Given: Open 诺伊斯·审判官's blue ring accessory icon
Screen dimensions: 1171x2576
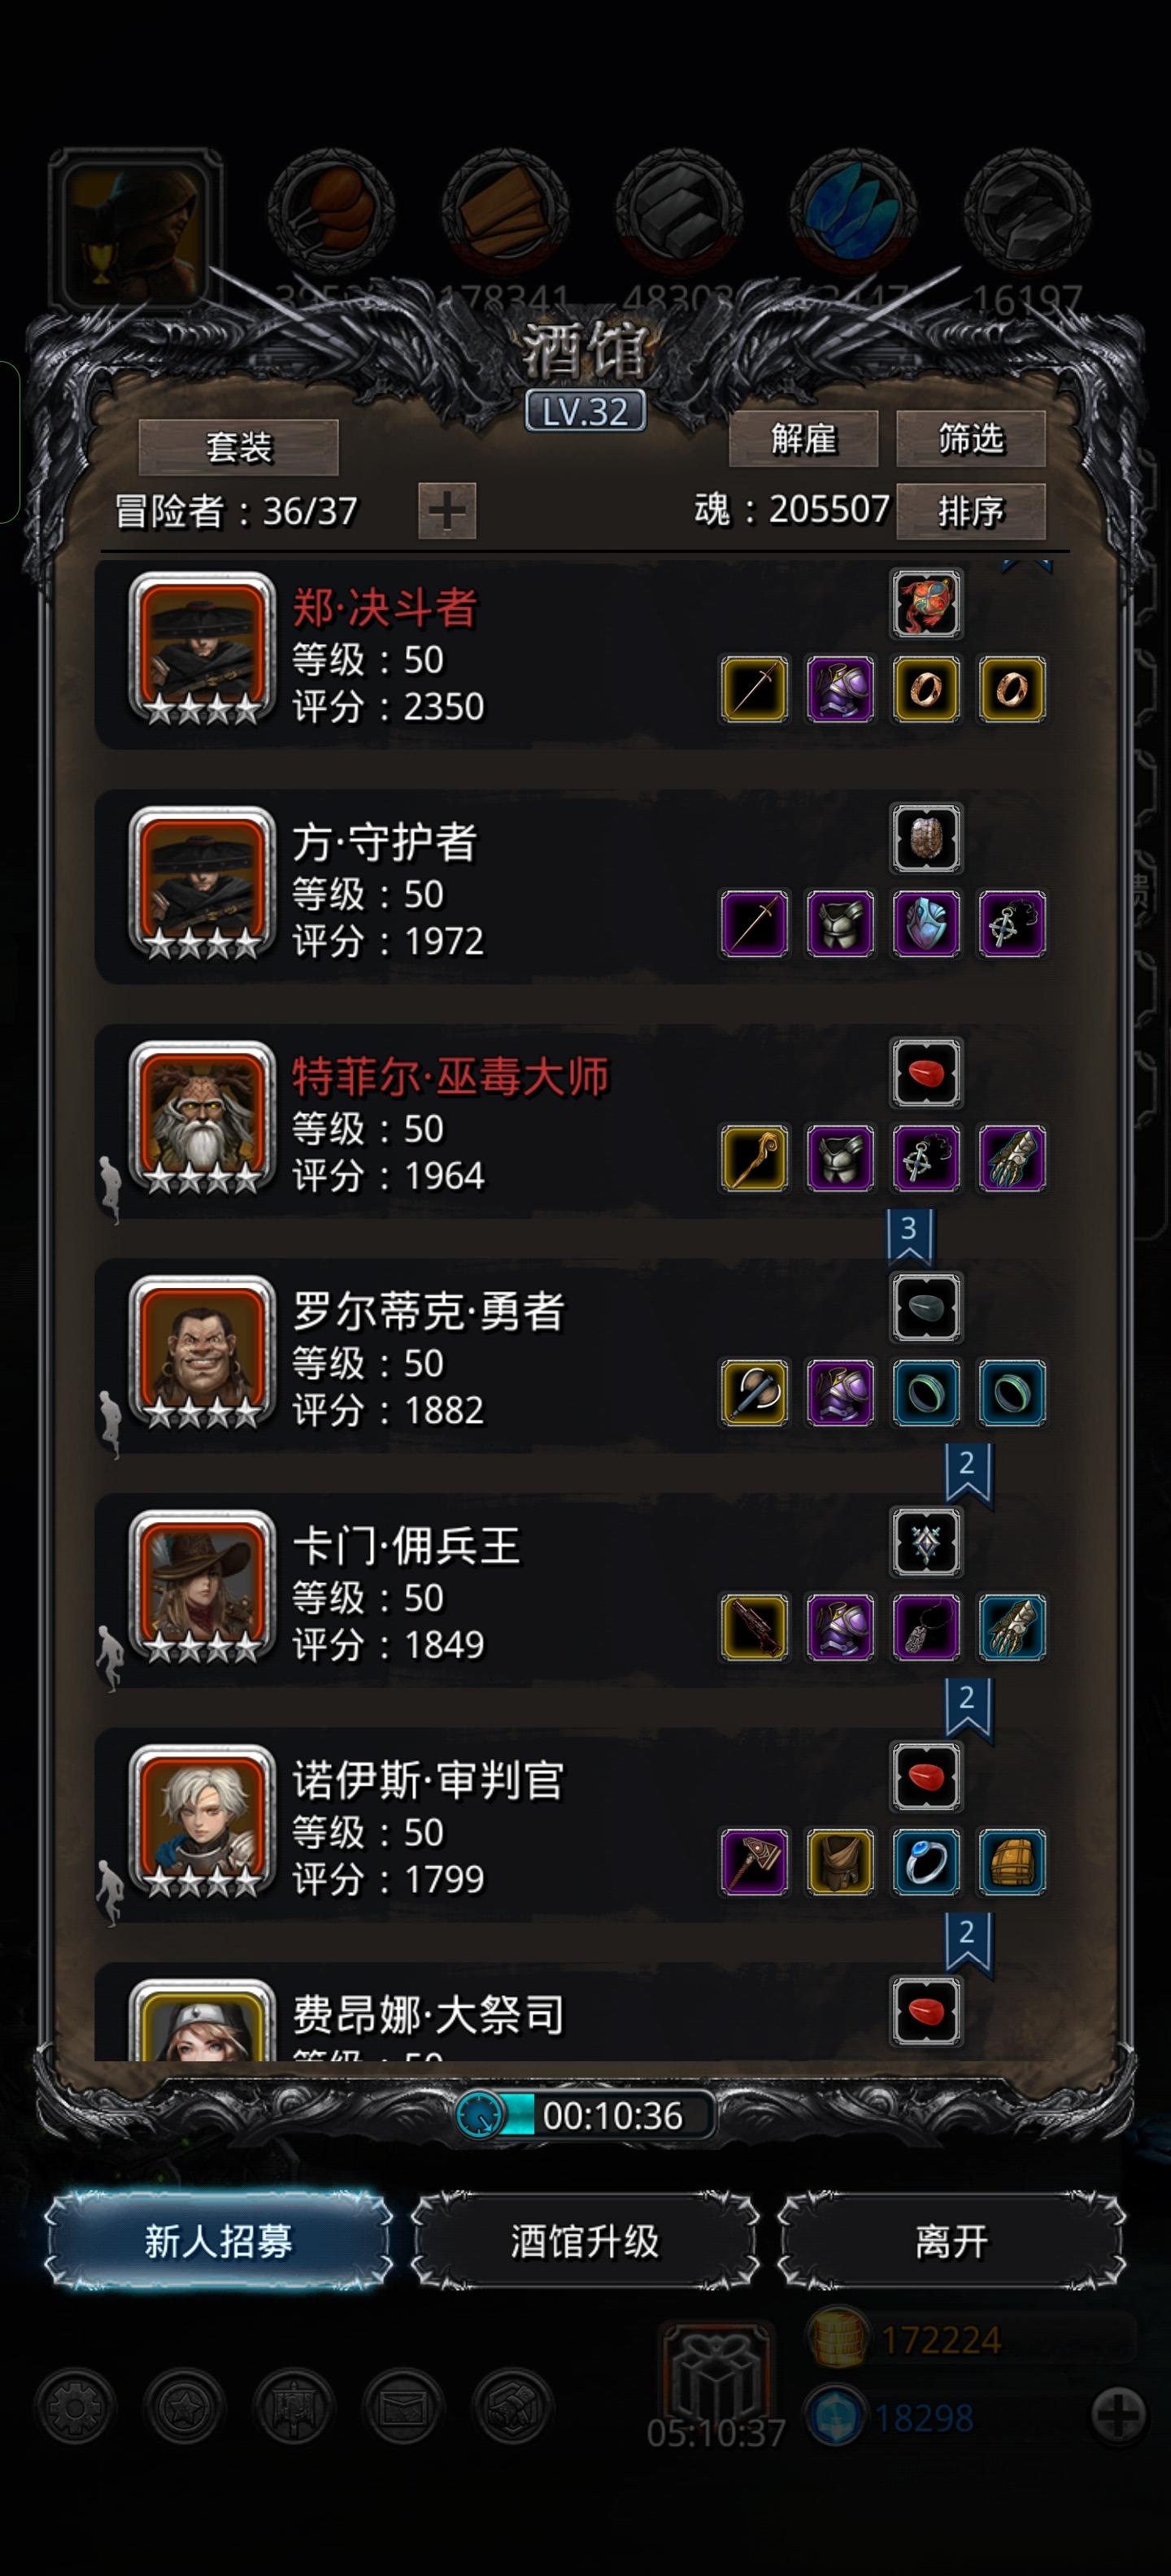Looking at the screenshot, I should [926, 1861].
